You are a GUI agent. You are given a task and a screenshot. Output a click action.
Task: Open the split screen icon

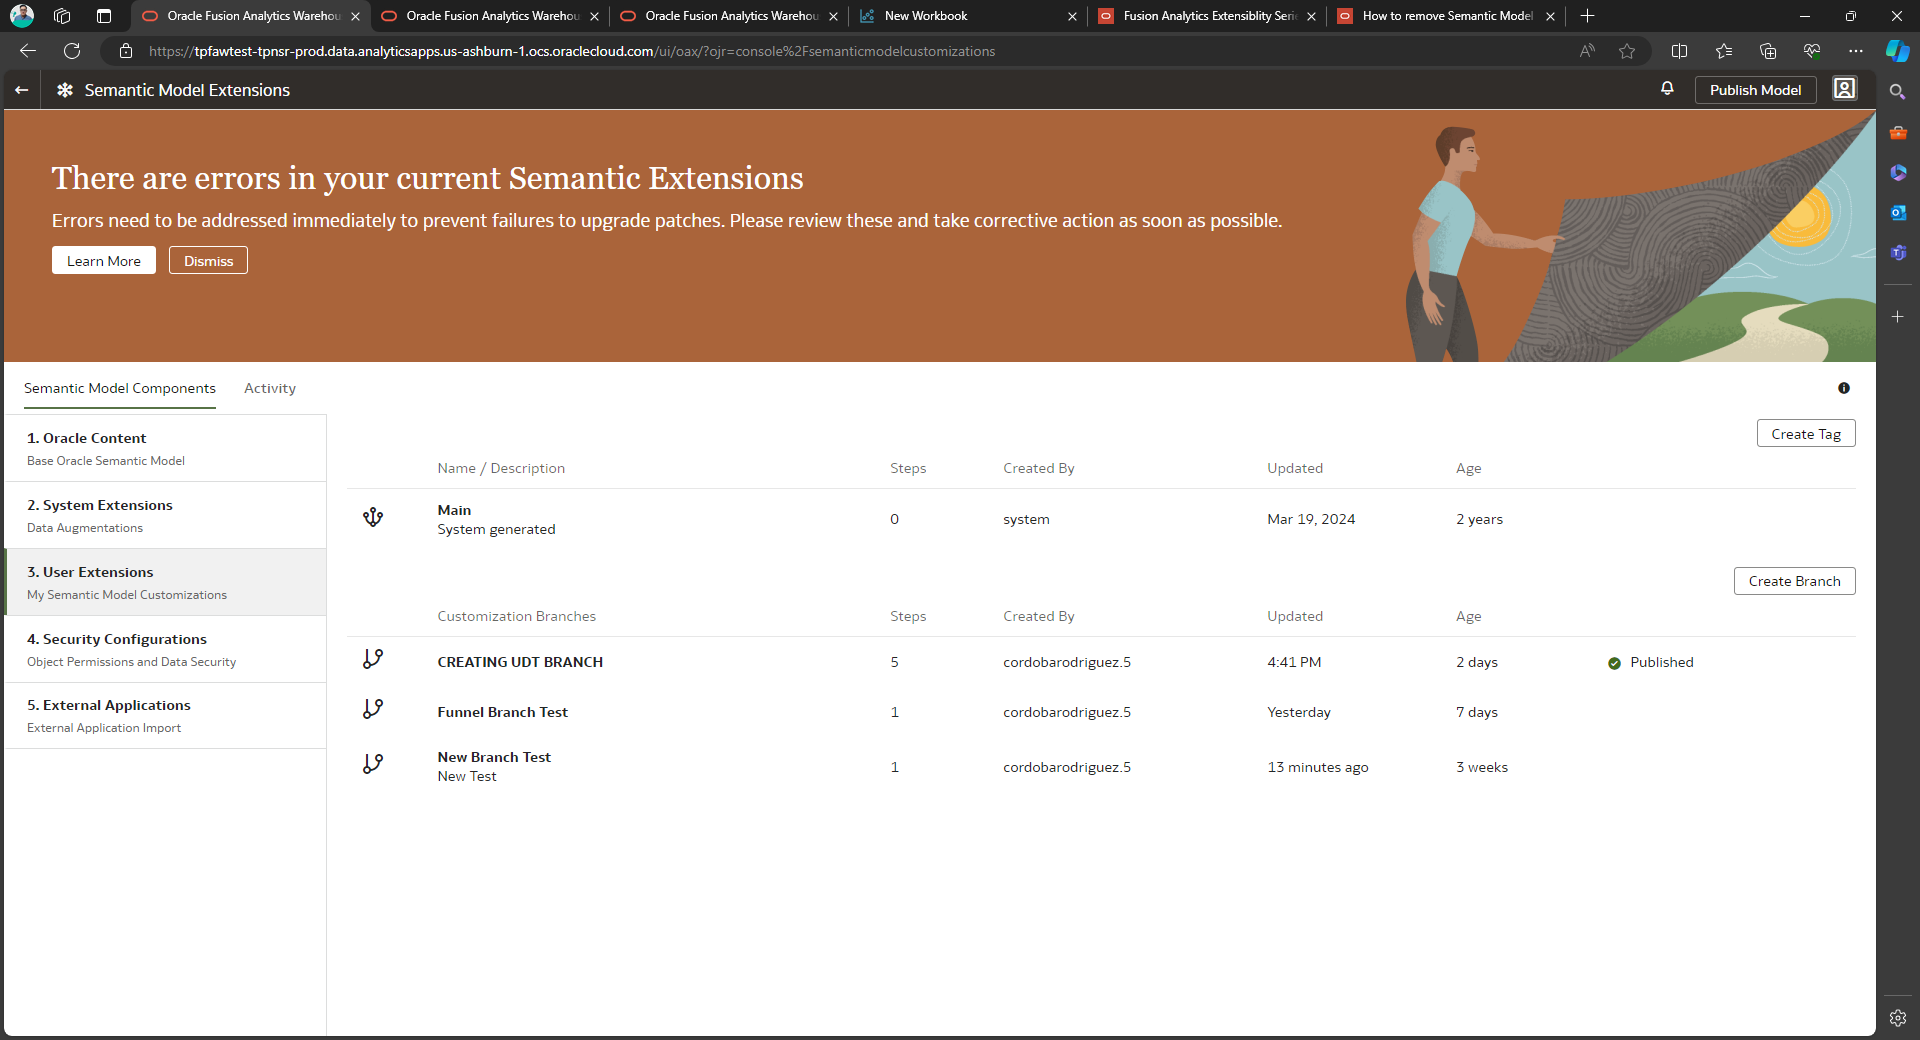pyautogui.click(x=1679, y=51)
